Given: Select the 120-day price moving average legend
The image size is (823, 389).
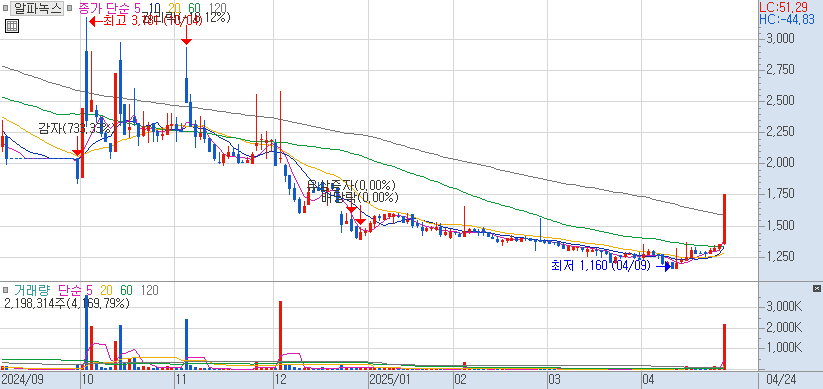Looking at the screenshot, I should [218, 8].
